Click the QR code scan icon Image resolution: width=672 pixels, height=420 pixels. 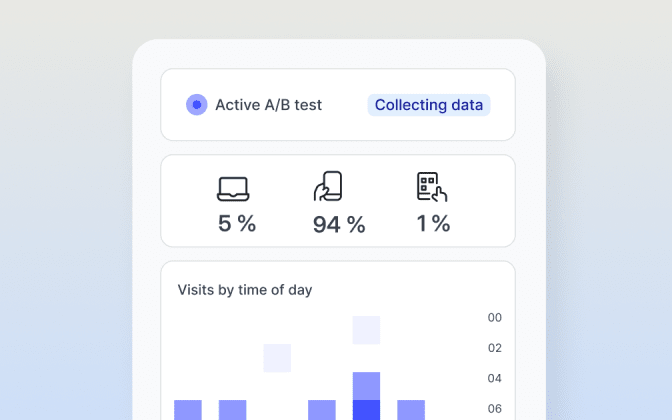432,187
